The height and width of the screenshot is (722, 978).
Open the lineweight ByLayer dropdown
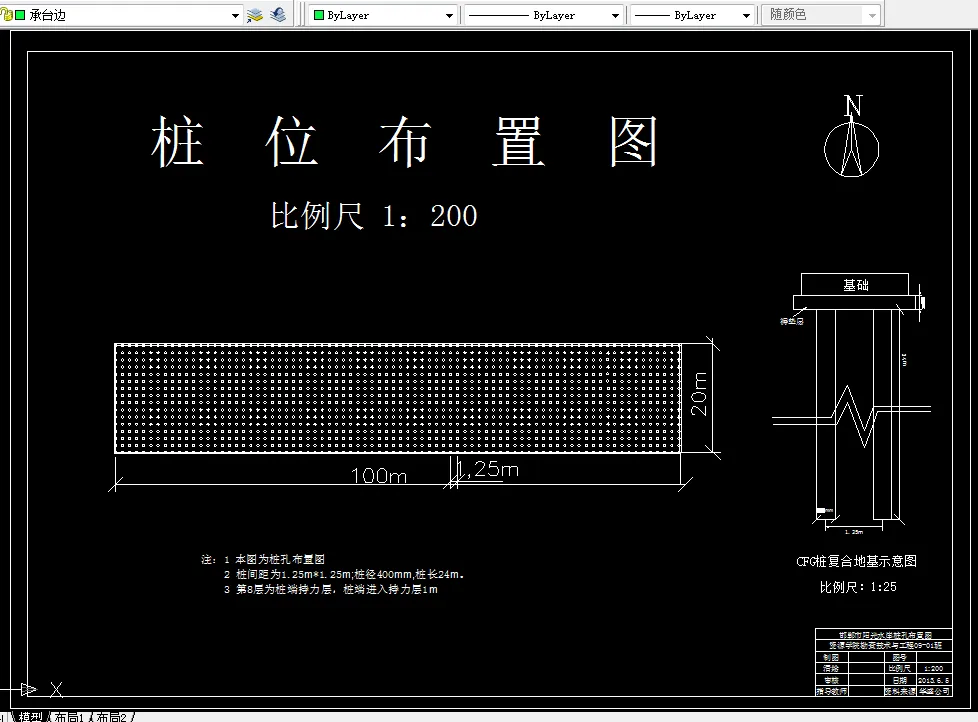point(748,15)
